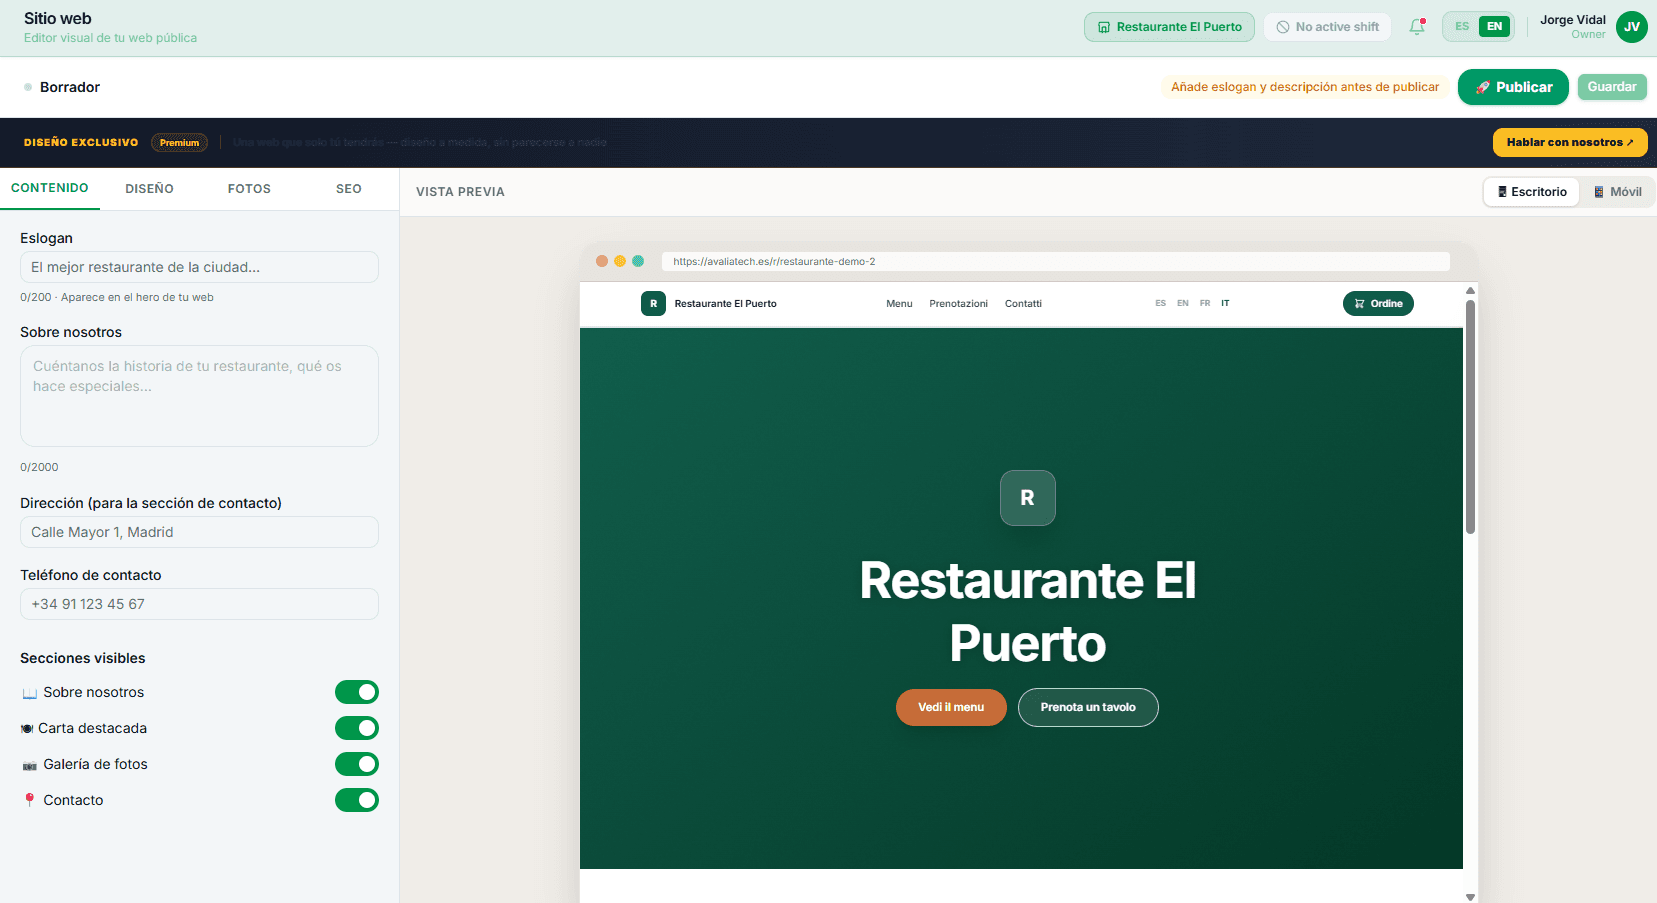The image size is (1657, 903).
Task: Open the DISEÑO tab
Action: click(150, 189)
